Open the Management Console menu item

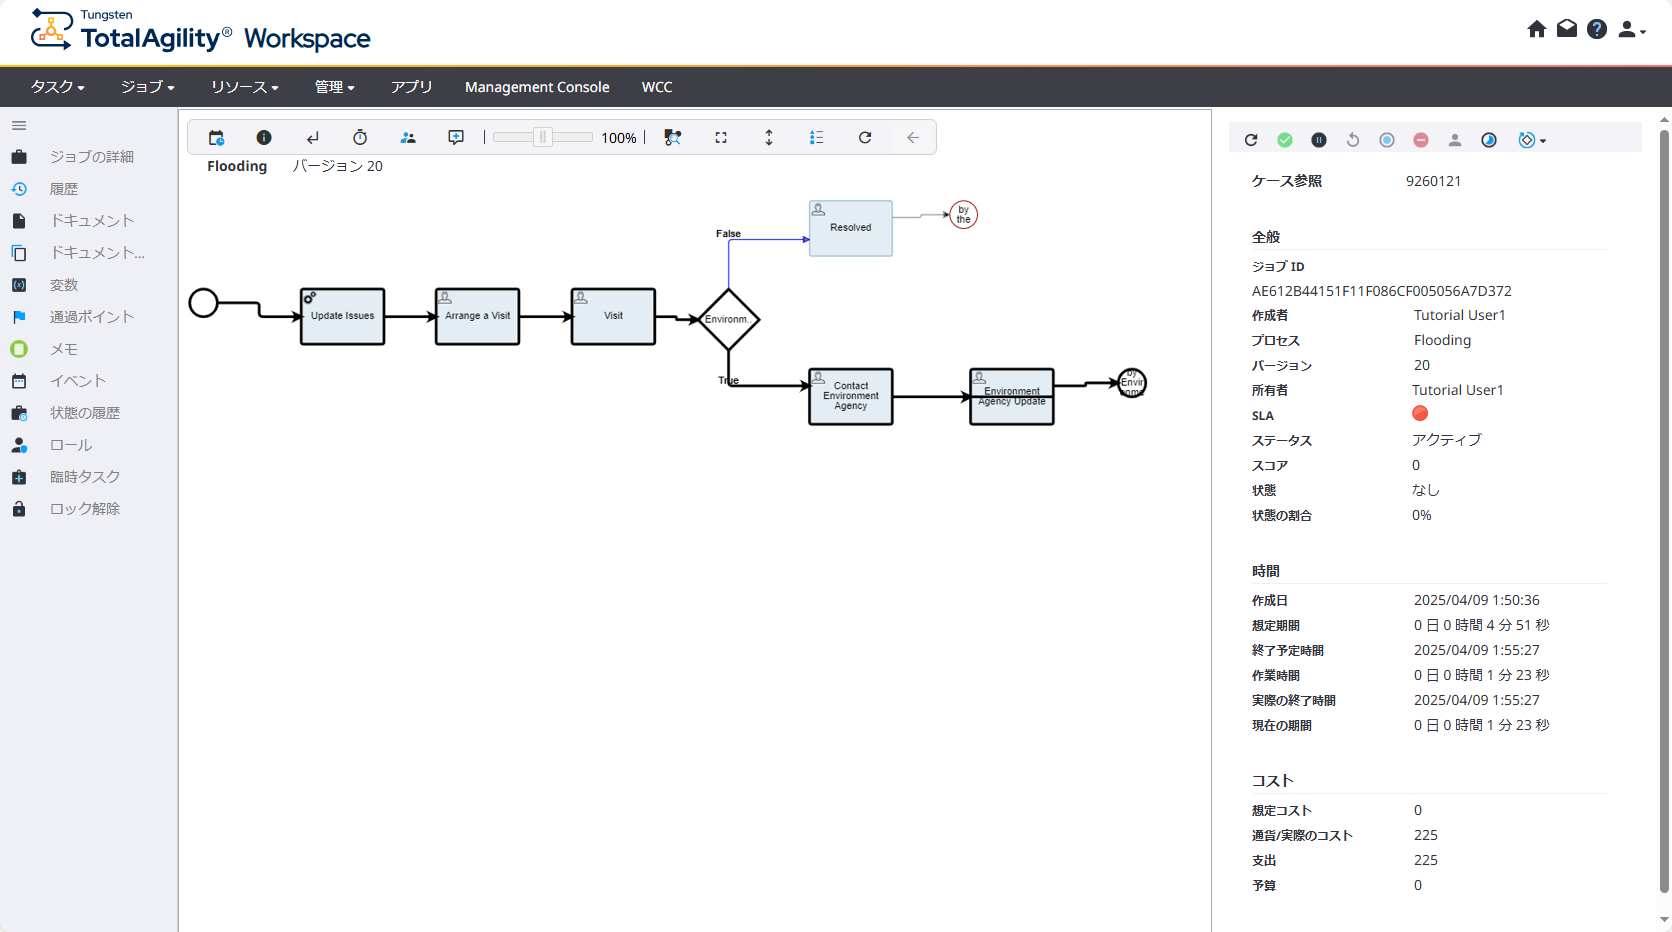pyautogui.click(x=537, y=87)
